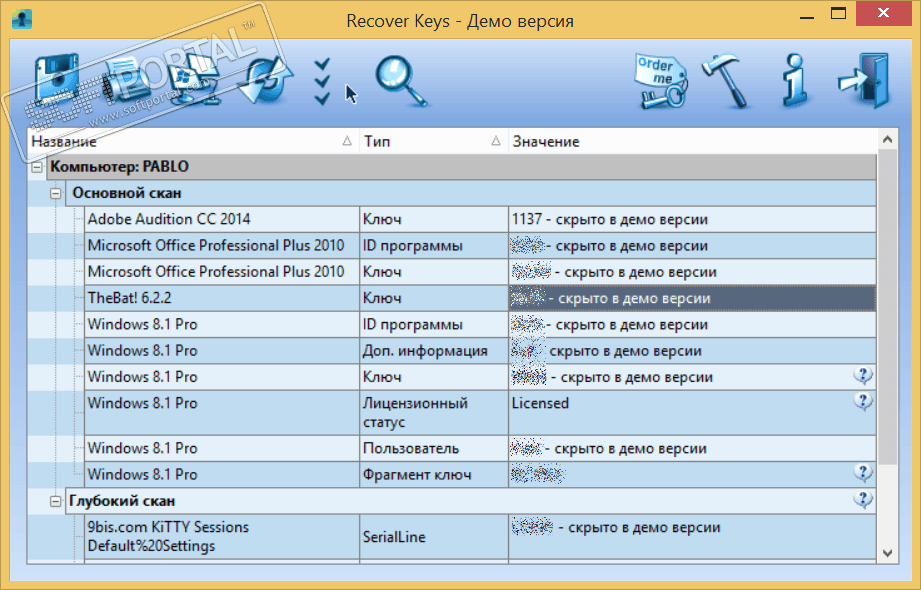
Task: Click help icon on Глубокий скан row
Action: 863,500
